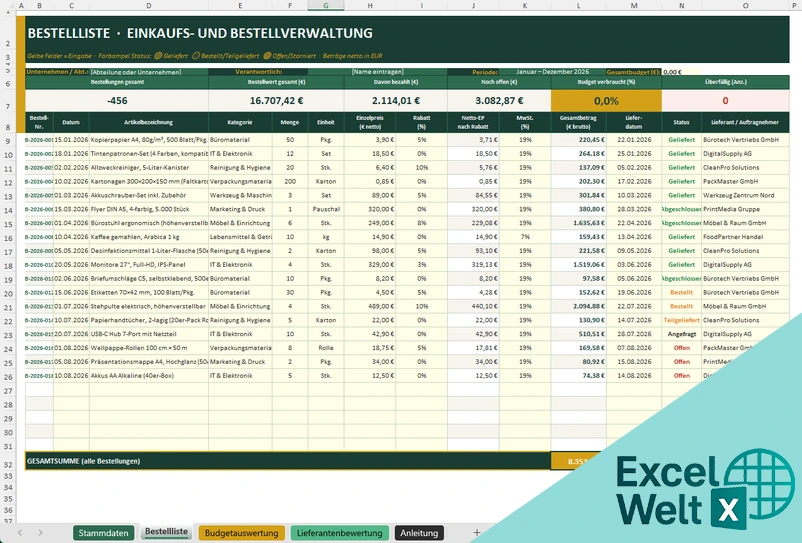Go to the Lieferantenbewertung sheet tab
Image resolution: width=802 pixels, height=543 pixels.
point(340,533)
